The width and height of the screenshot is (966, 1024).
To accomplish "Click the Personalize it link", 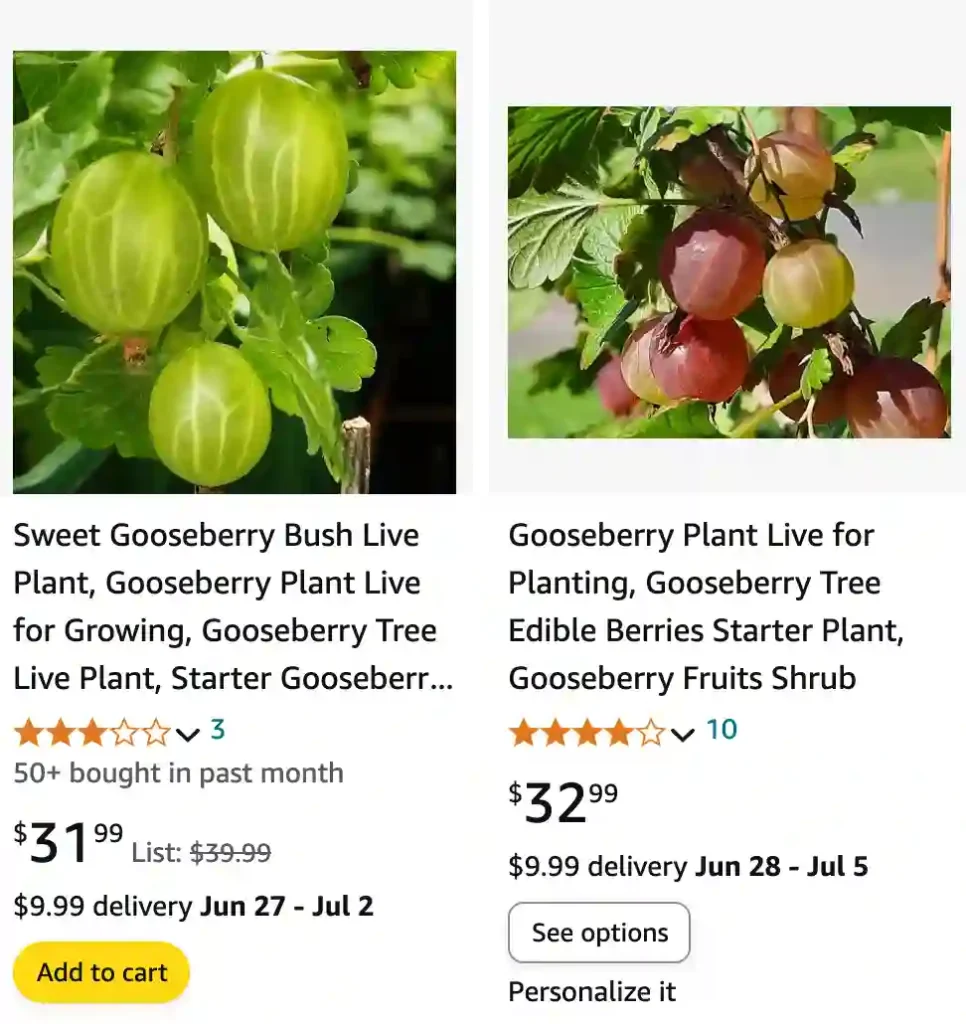I will [592, 992].
